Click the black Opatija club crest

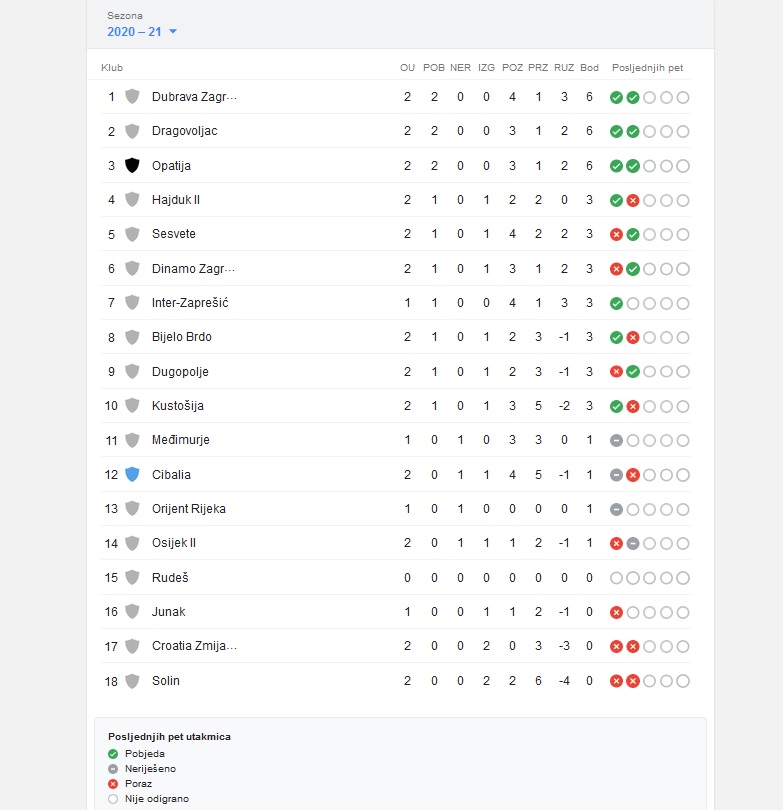click(132, 165)
